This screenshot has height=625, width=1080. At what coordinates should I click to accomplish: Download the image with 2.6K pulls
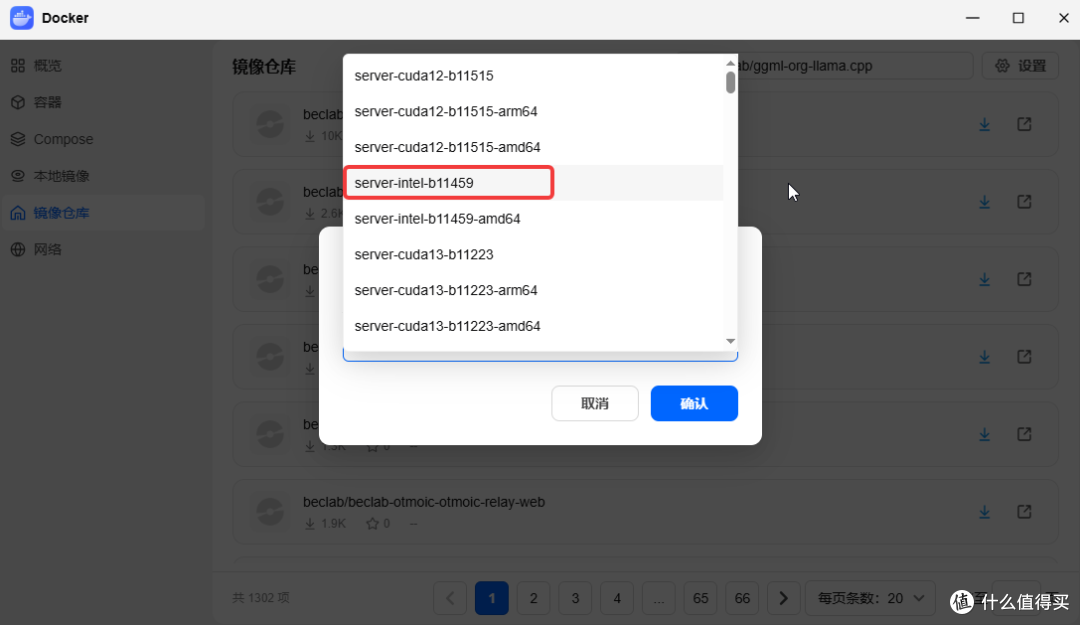(x=985, y=202)
